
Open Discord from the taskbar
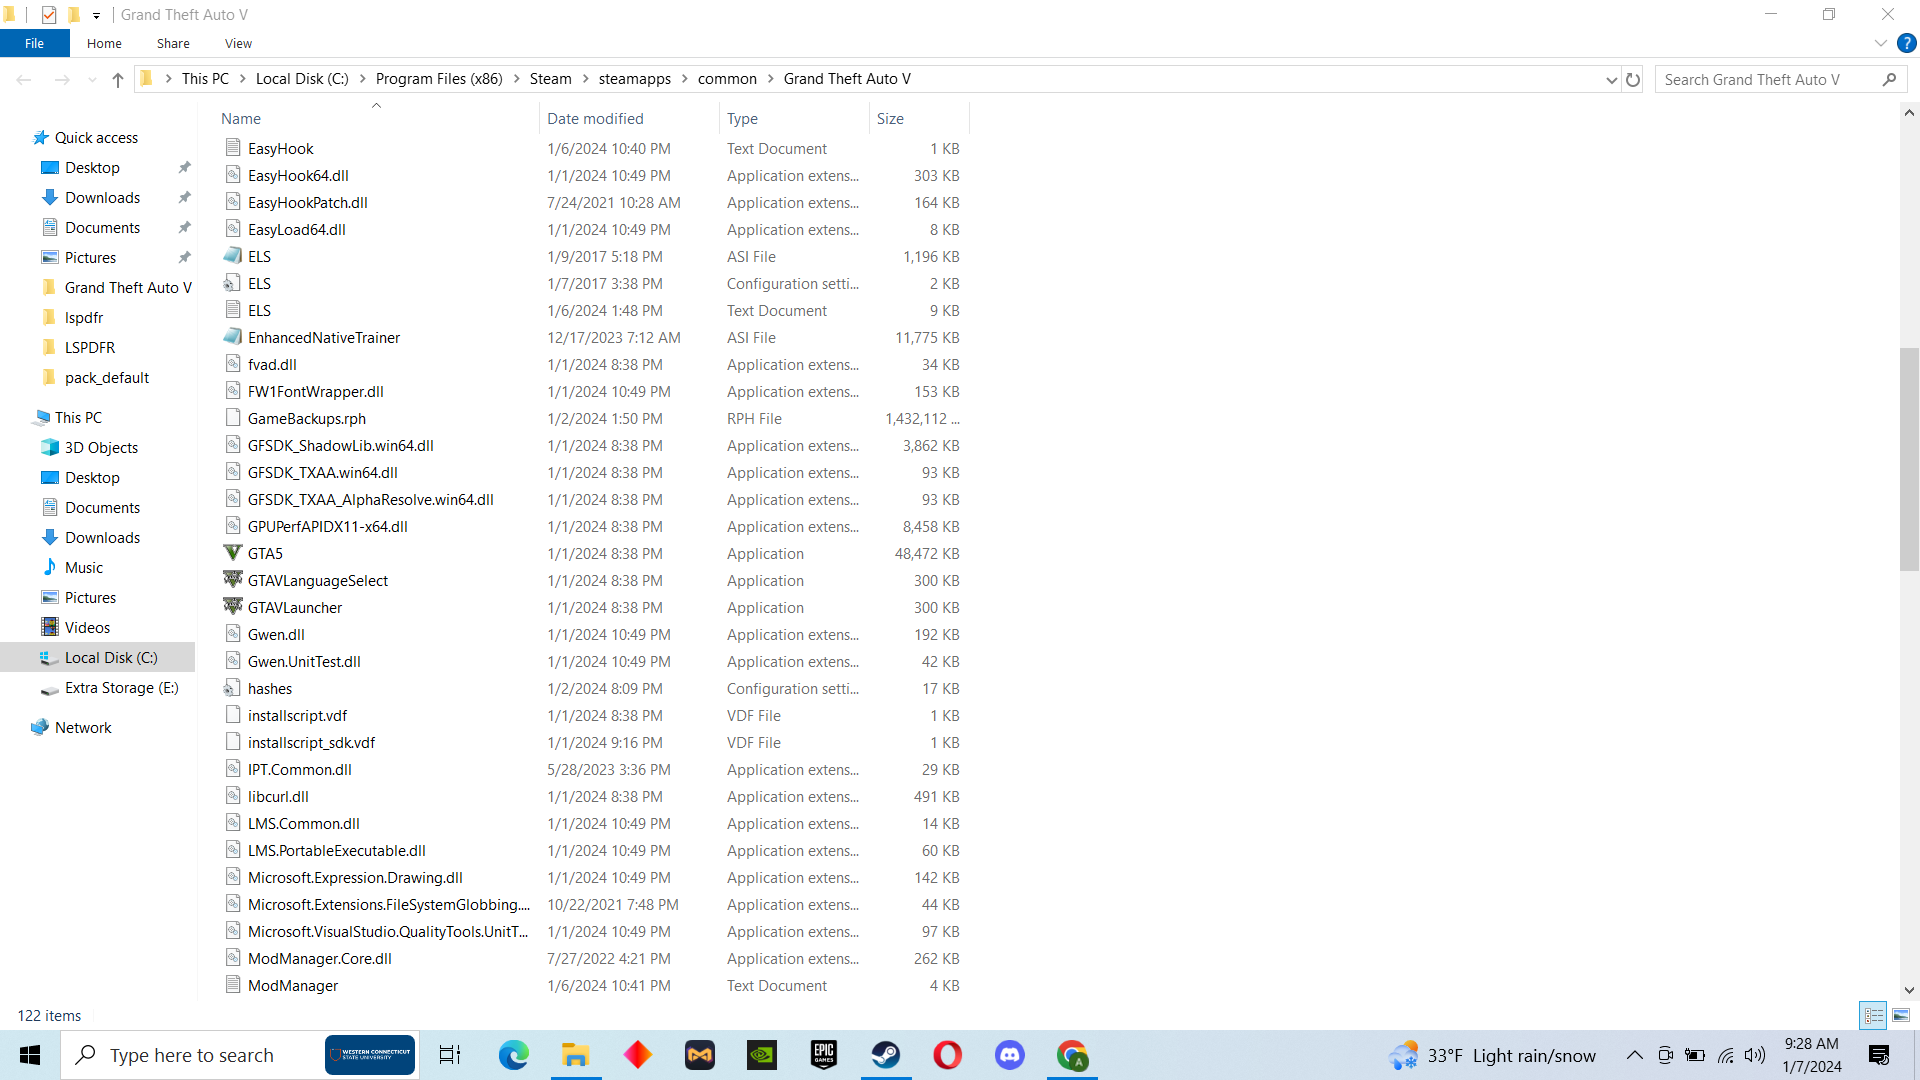point(1009,1055)
